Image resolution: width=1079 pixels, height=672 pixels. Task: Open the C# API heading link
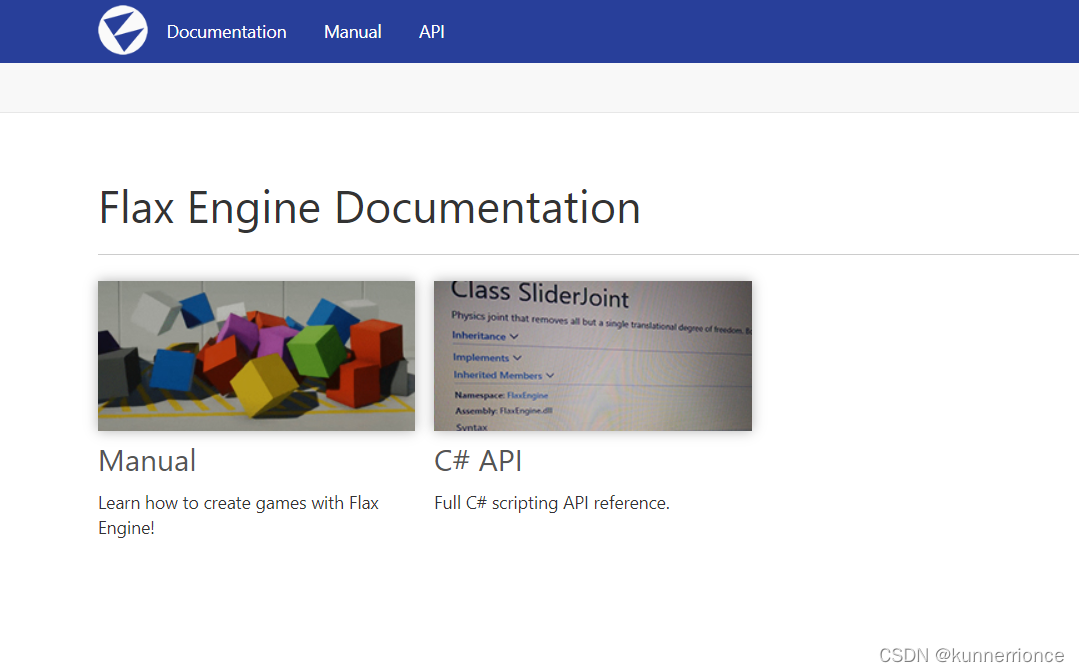[478, 461]
